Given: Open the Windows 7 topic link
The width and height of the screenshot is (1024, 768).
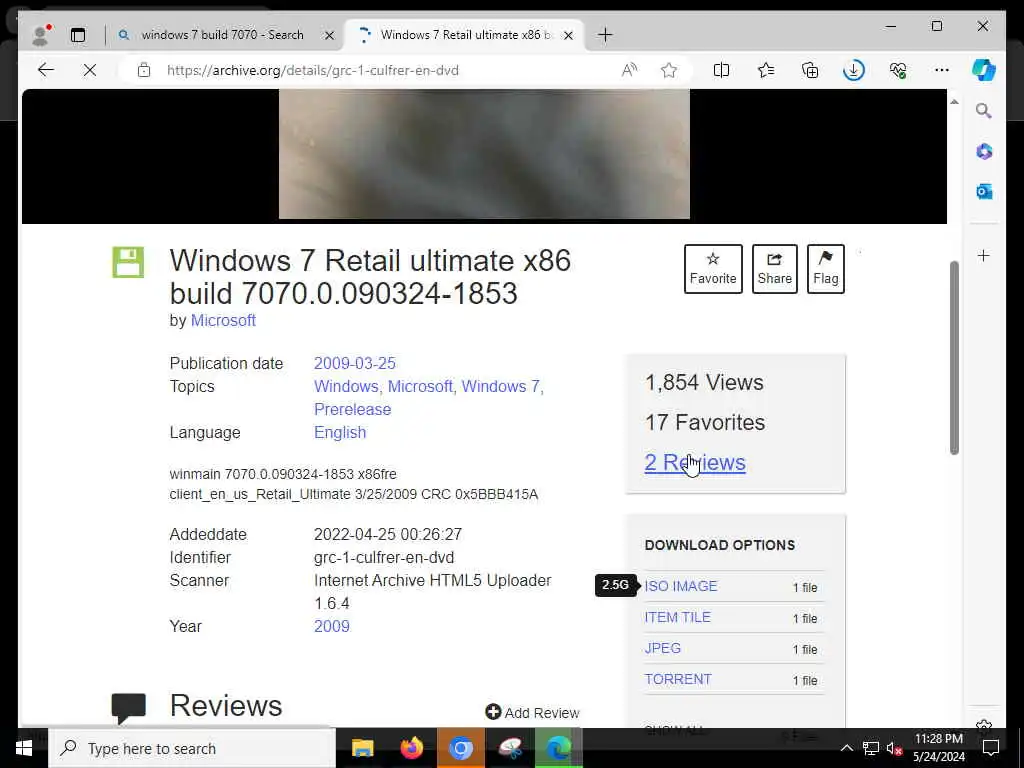Looking at the screenshot, I should (501, 387).
